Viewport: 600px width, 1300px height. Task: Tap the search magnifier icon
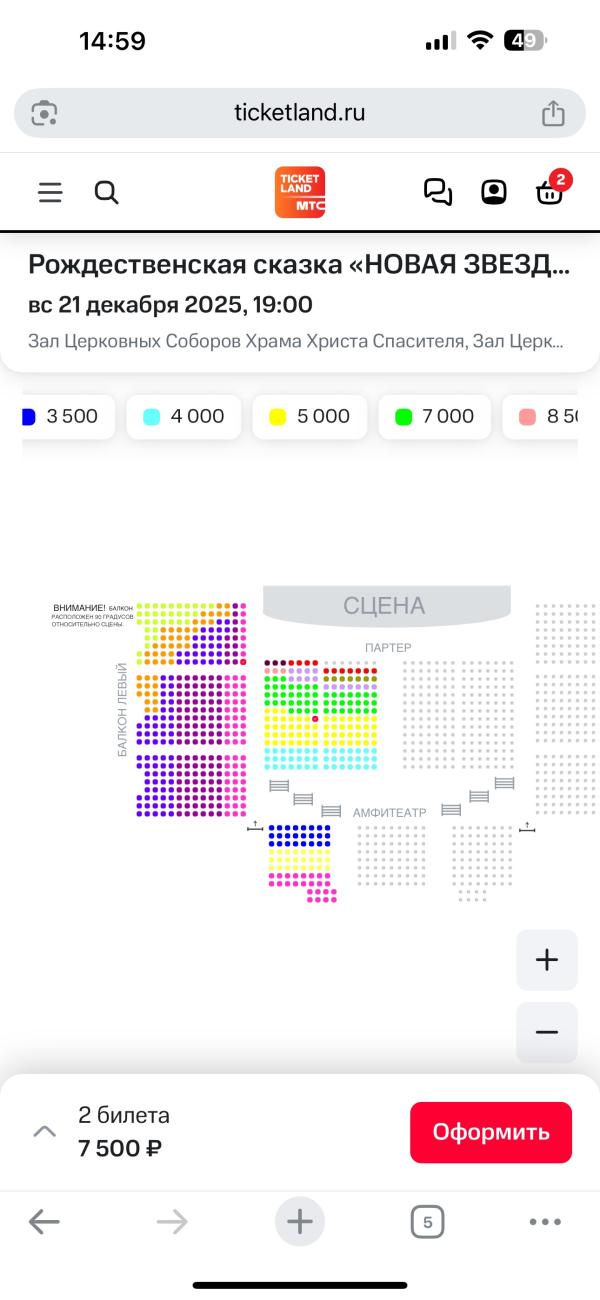point(107,192)
